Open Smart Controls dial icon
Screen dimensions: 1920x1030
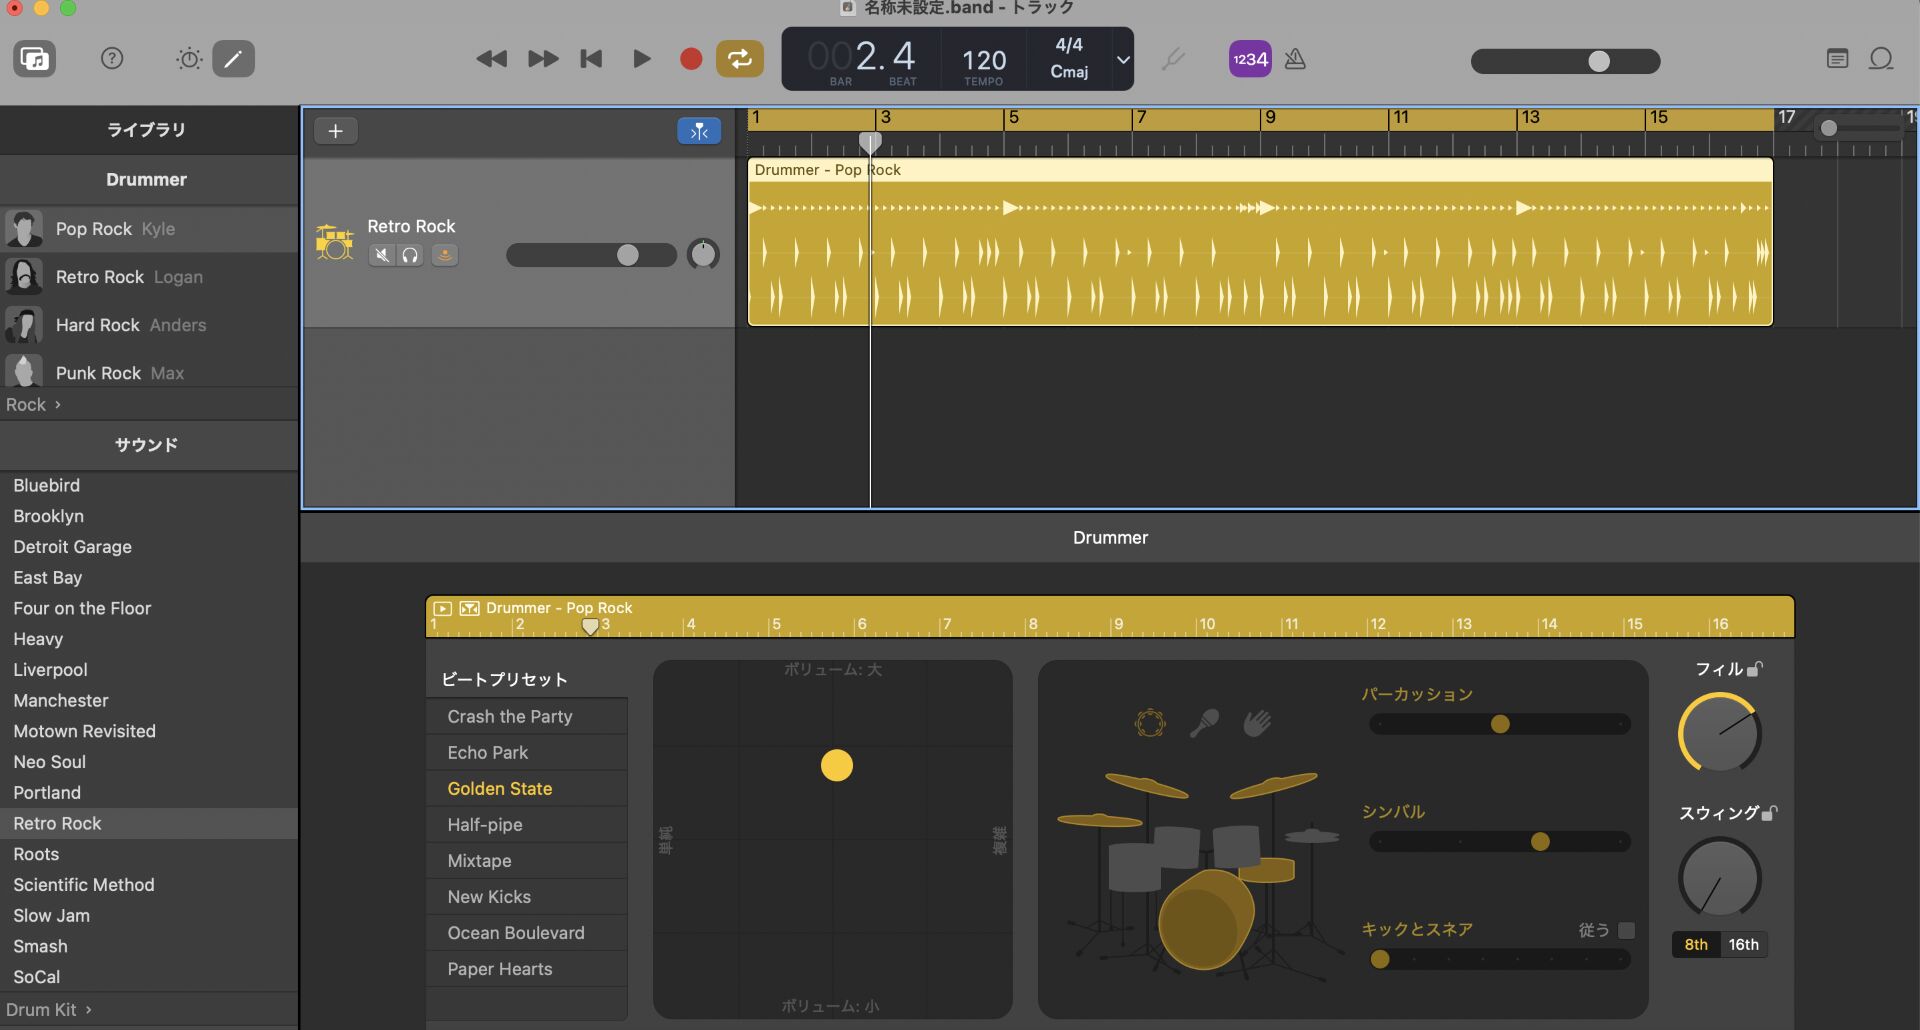pyautogui.click(x=189, y=59)
